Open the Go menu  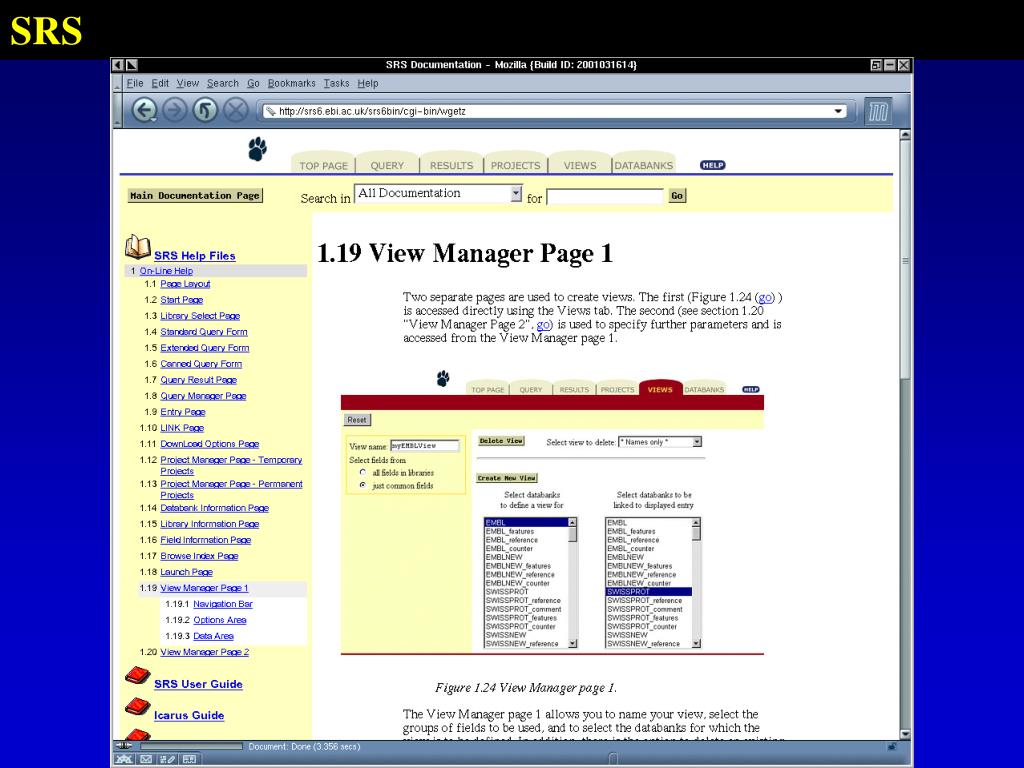253,83
